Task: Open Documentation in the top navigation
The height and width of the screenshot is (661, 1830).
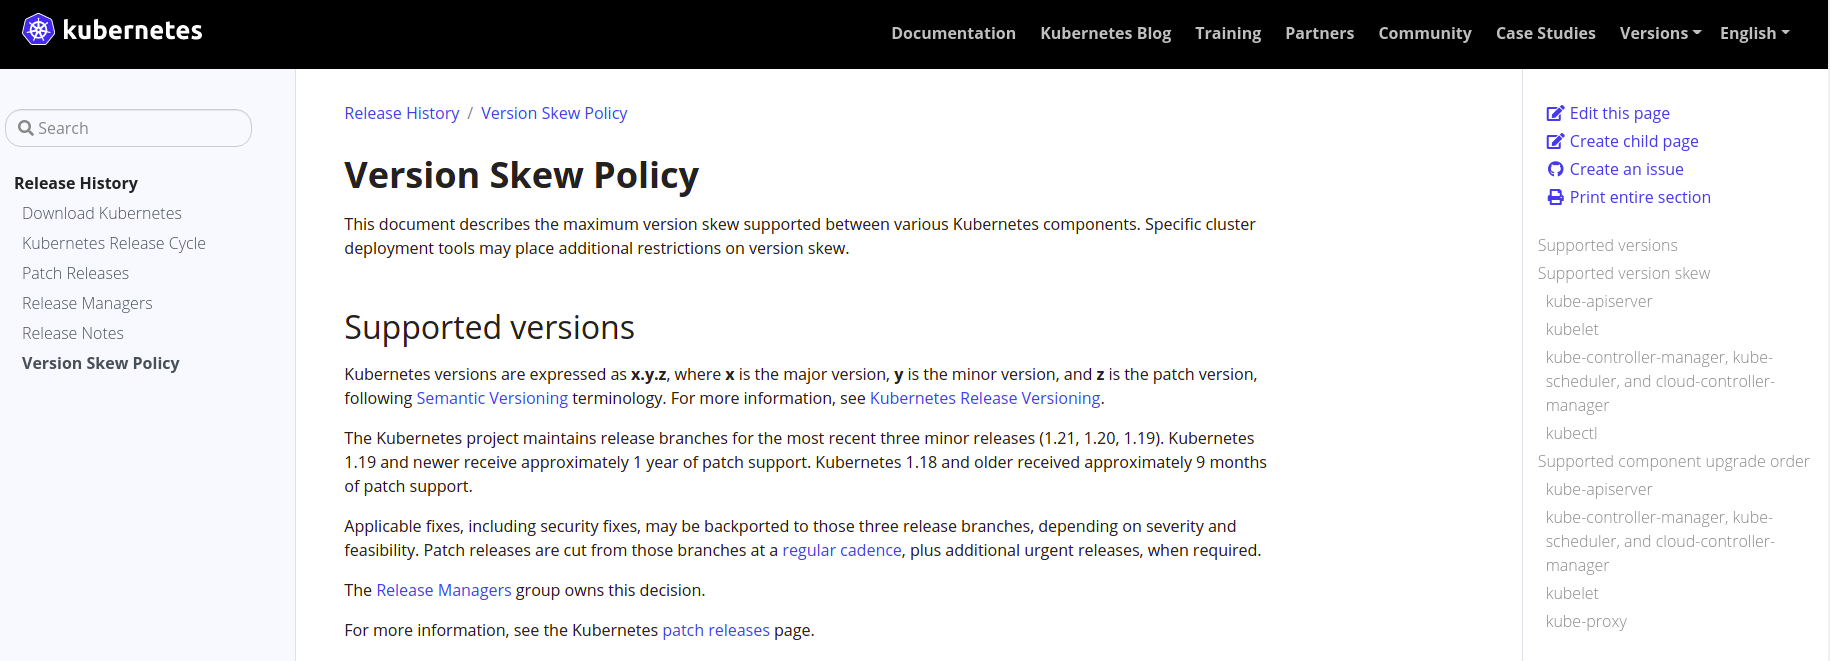Action: coord(953,33)
